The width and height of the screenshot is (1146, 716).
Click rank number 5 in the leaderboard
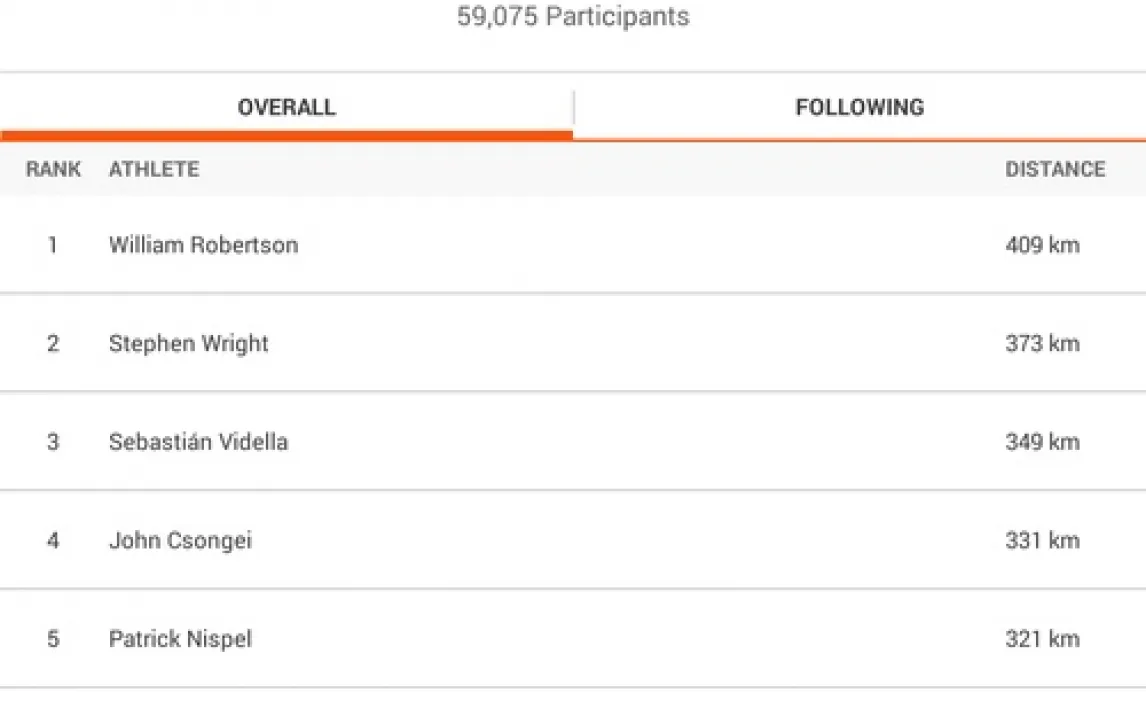(x=53, y=639)
